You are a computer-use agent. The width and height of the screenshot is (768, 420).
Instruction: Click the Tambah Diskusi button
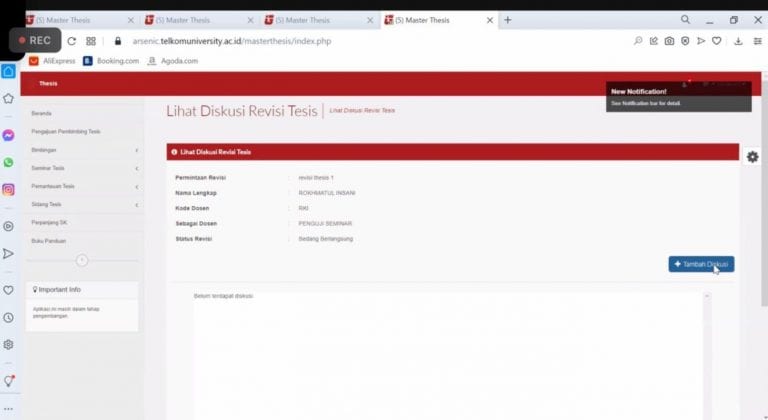701,264
